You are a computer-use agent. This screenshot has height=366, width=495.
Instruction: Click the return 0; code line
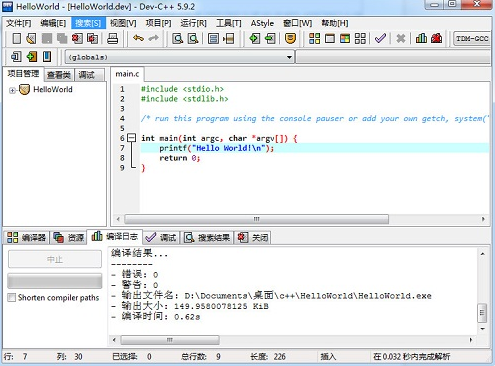pos(180,158)
